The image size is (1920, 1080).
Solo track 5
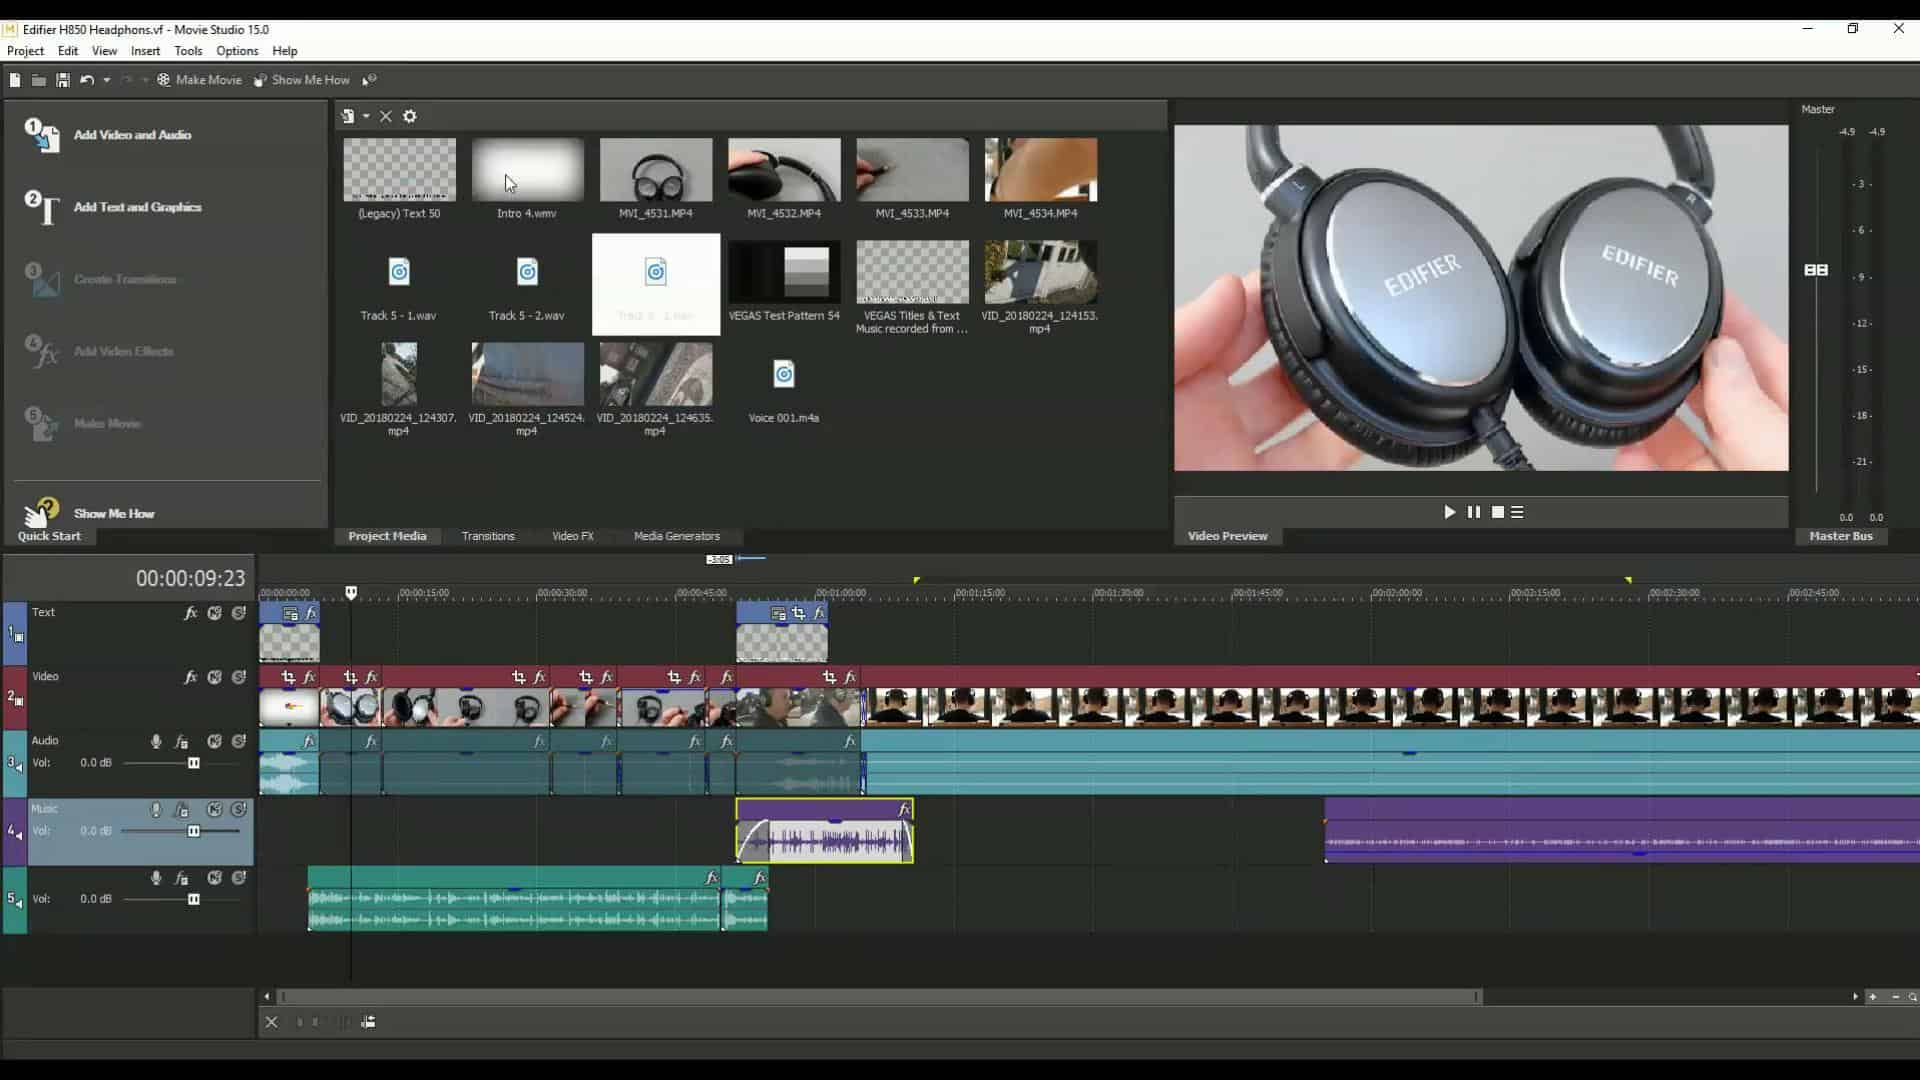tap(239, 878)
